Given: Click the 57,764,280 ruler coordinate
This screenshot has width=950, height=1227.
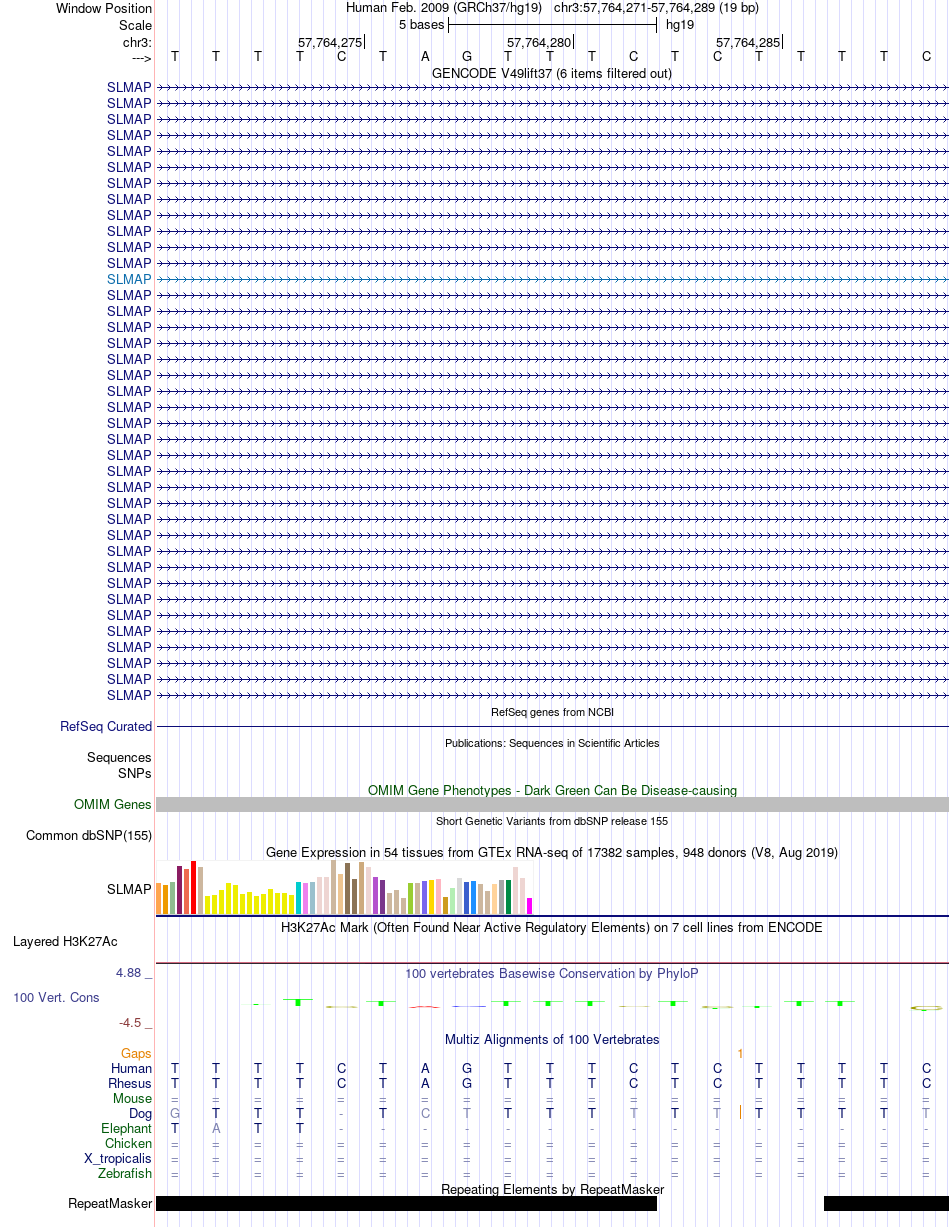Looking at the screenshot, I should pyautogui.click(x=539, y=42).
